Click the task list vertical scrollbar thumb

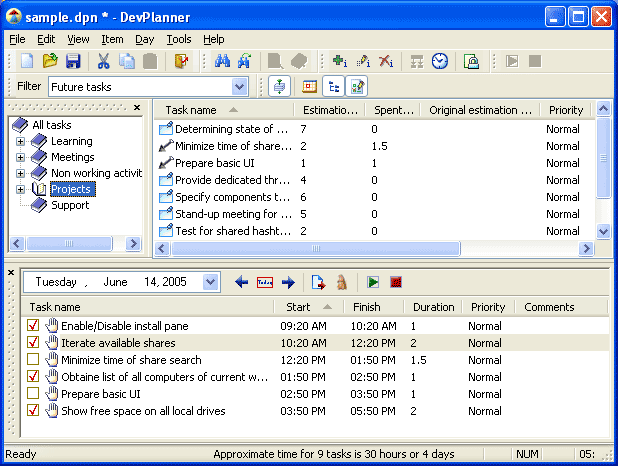coord(603,158)
